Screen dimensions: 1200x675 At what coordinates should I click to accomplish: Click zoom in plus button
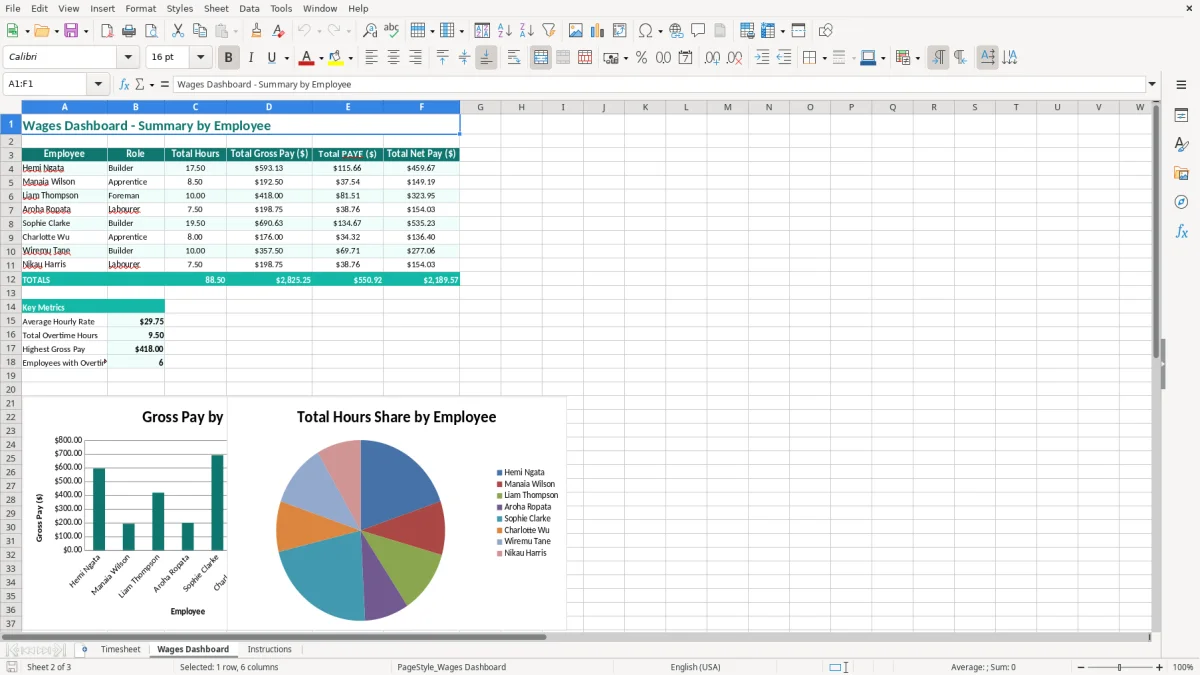pos(1160,667)
